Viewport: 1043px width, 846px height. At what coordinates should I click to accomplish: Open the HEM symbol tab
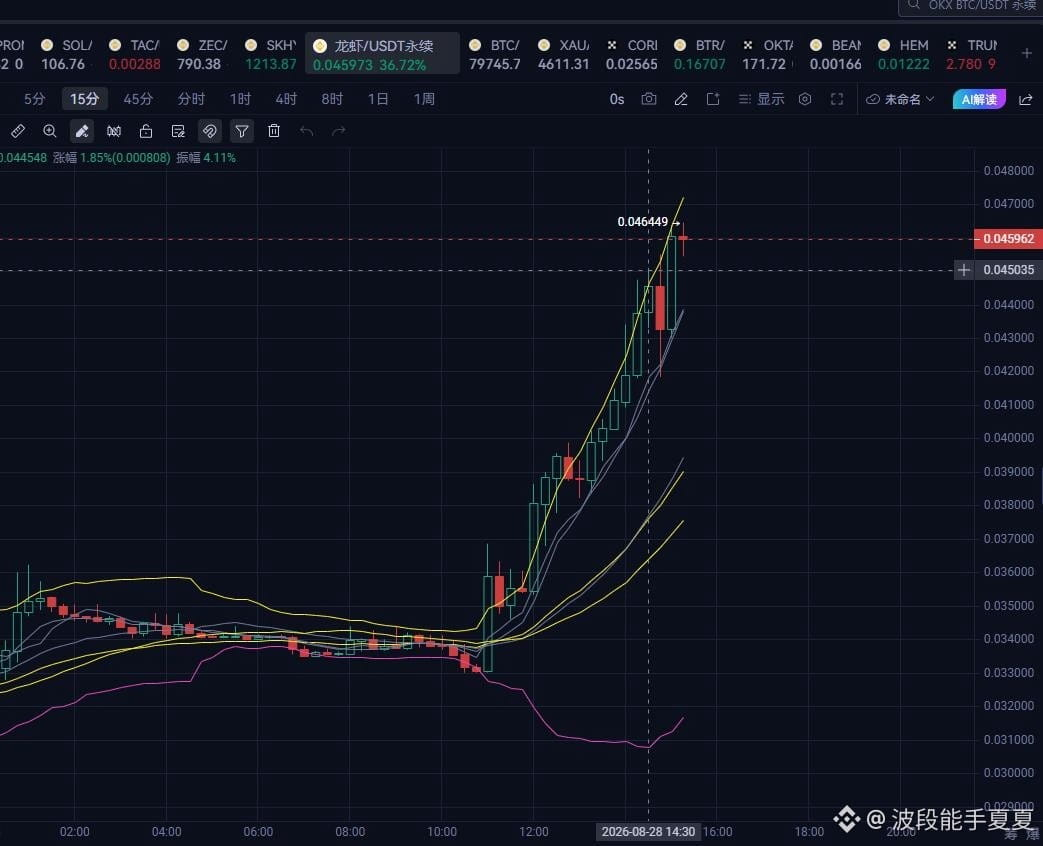[903, 55]
